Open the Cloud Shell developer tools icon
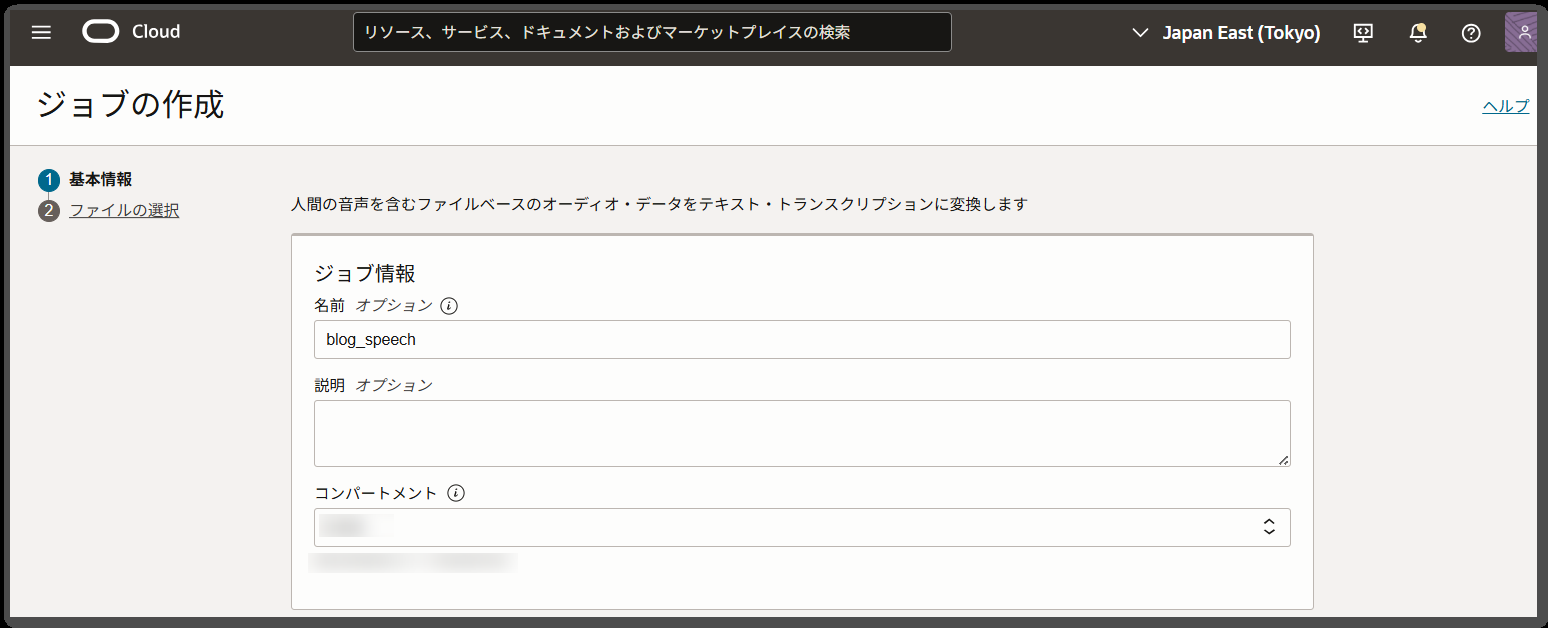This screenshot has width=1548, height=628. click(x=1363, y=32)
